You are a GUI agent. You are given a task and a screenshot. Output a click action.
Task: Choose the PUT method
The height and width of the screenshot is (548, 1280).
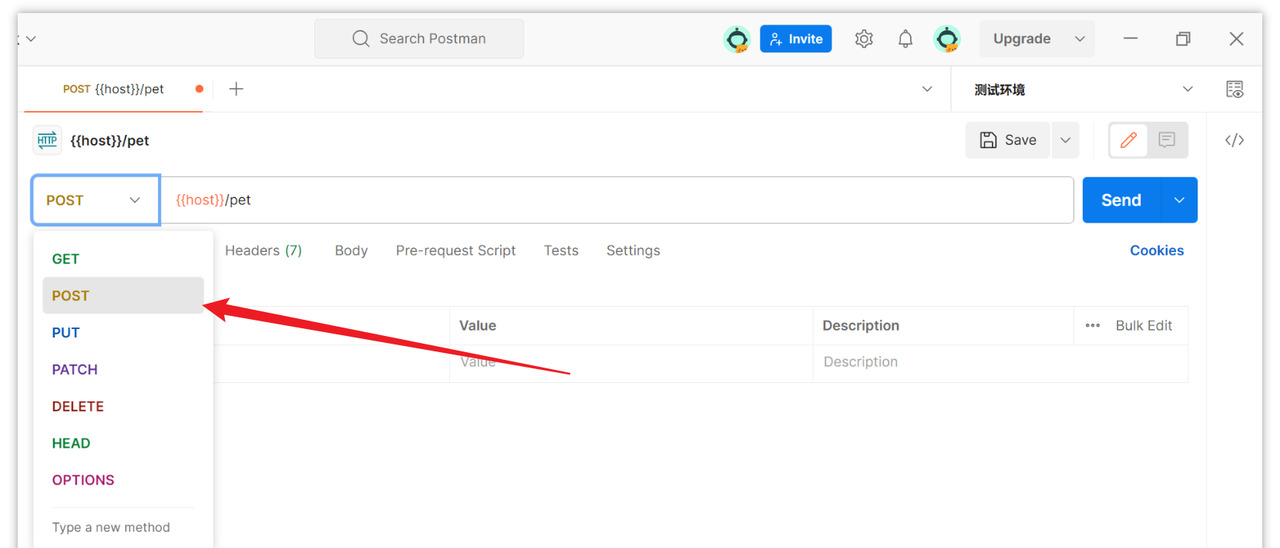point(123,332)
